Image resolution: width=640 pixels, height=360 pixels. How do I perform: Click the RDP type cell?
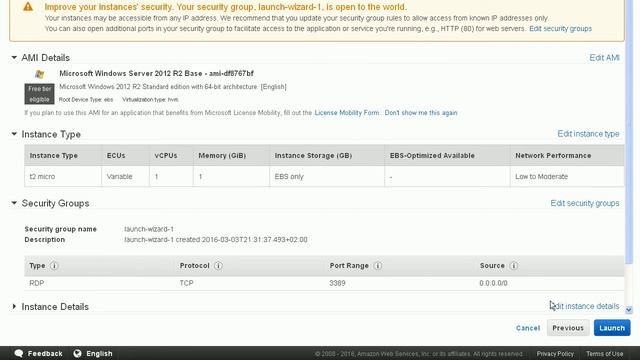tap(36, 283)
